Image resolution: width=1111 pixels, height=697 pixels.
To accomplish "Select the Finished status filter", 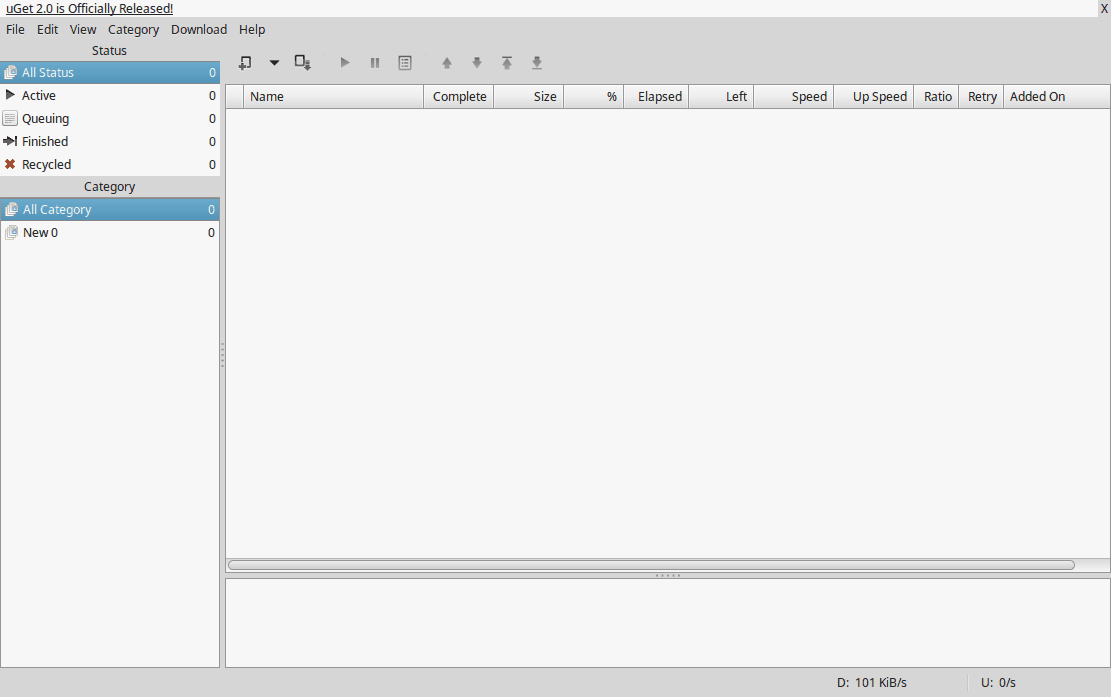I will [45, 142].
